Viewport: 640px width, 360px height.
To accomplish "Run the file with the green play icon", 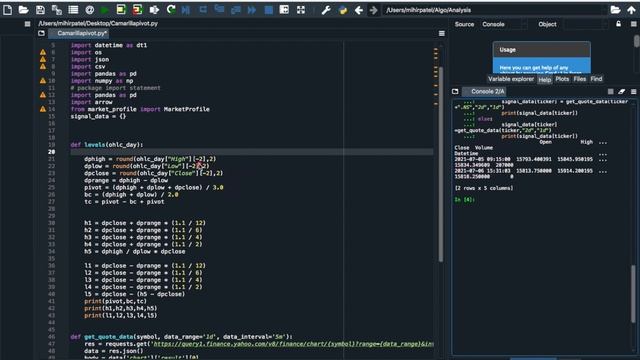I will point(105,10).
